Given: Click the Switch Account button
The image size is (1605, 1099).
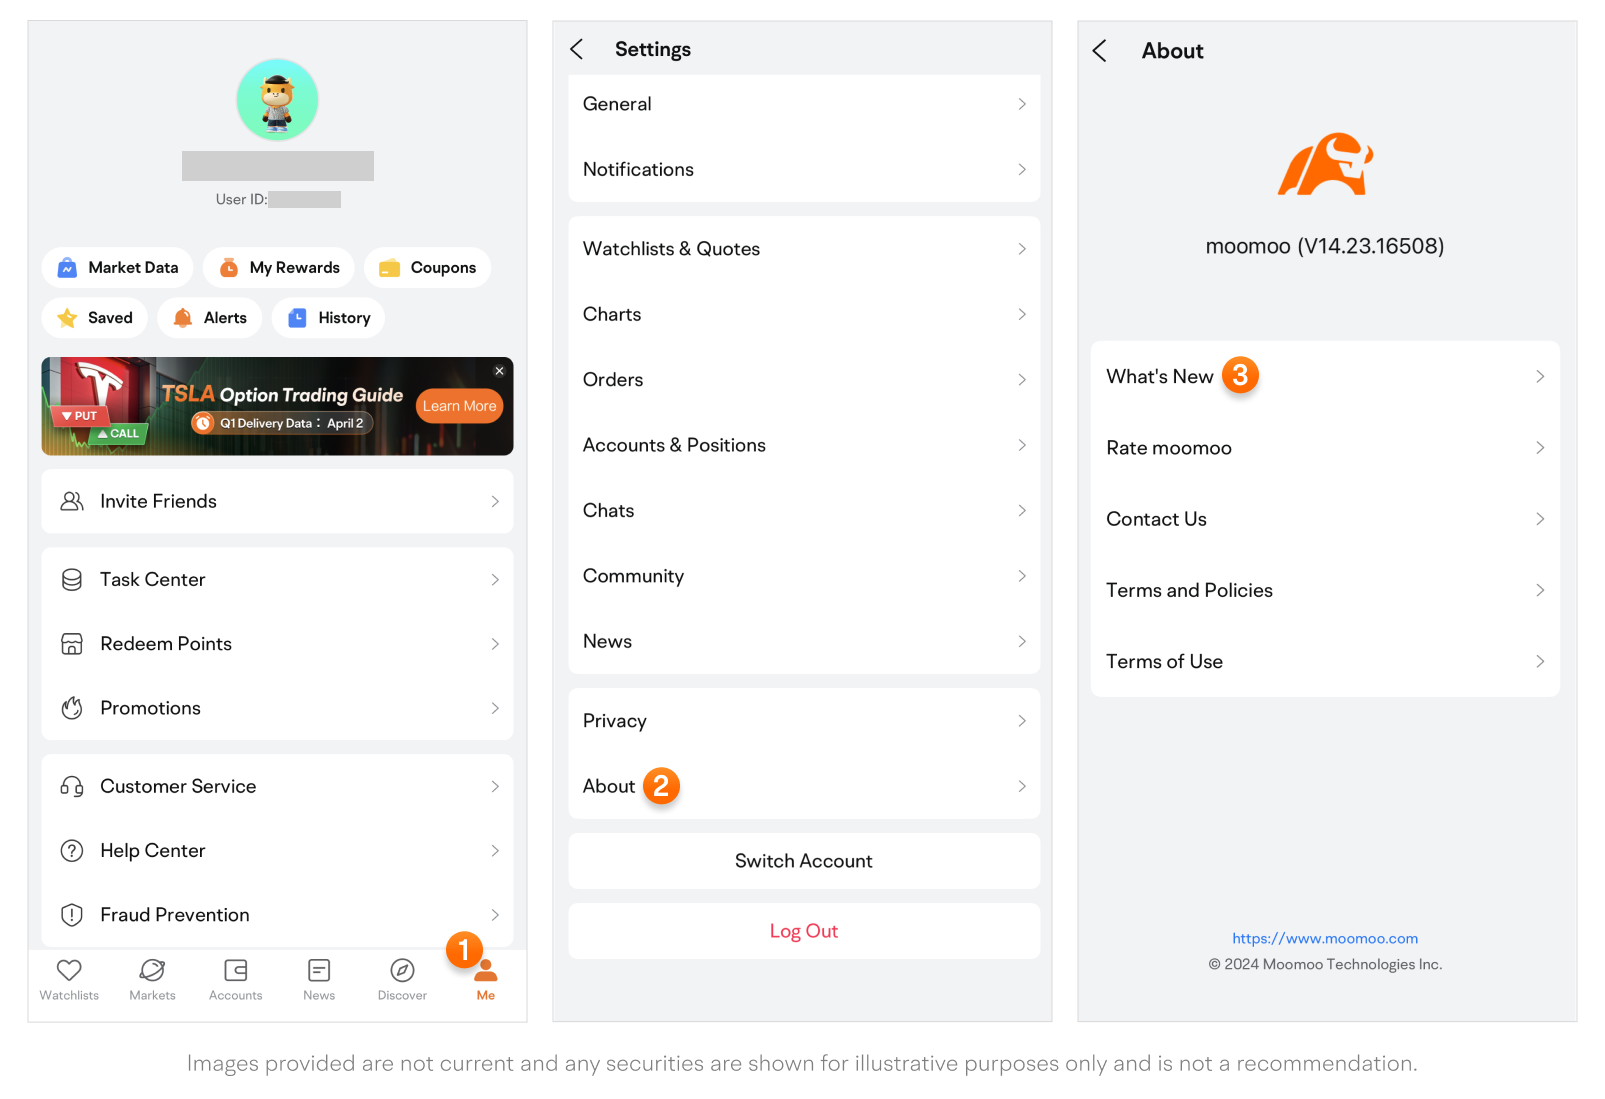Looking at the screenshot, I should [804, 861].
